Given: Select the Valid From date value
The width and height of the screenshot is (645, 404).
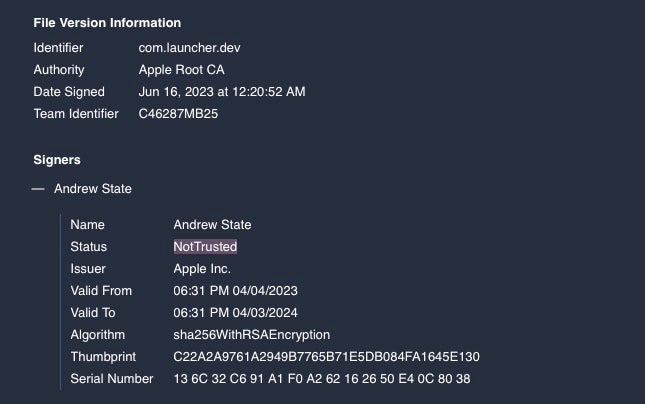Looking at the screenshot, I should click(235, 291).
